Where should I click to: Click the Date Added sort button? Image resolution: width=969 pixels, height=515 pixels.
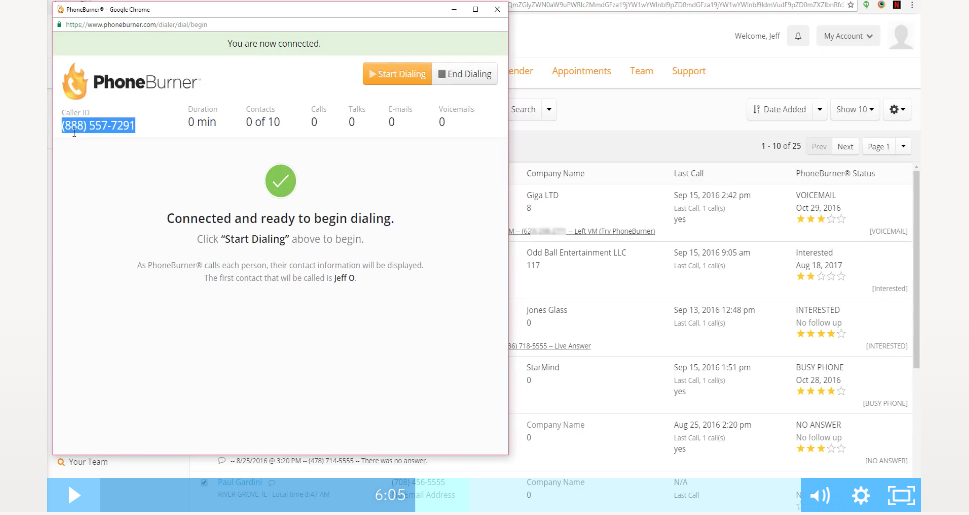coord(779,109)
